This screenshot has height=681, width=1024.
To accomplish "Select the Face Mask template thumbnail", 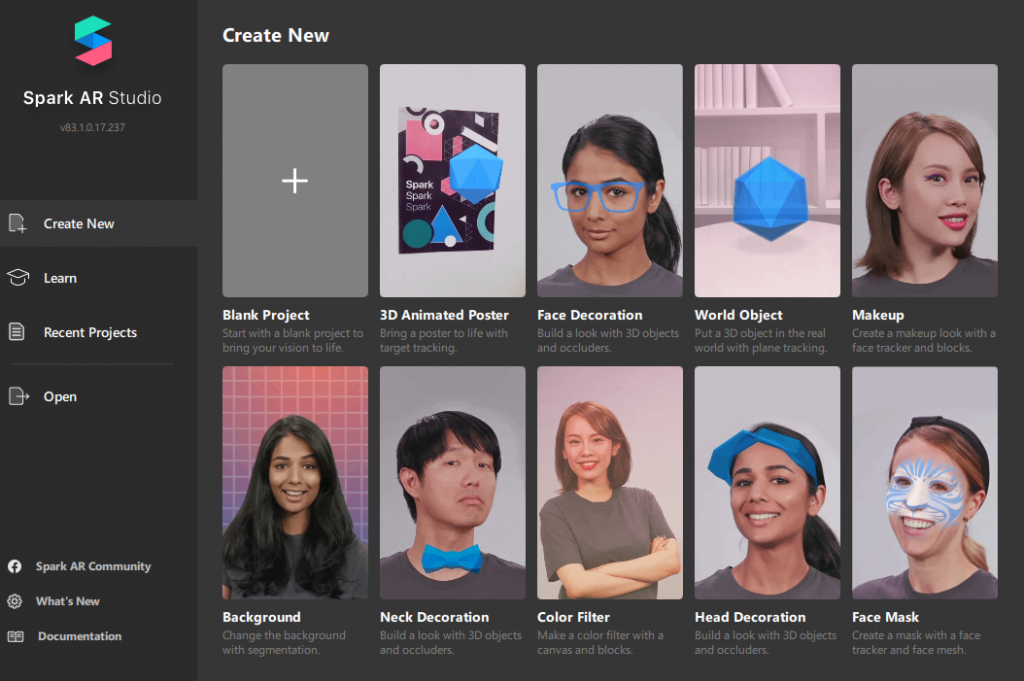I will click(x=924, y=482).
